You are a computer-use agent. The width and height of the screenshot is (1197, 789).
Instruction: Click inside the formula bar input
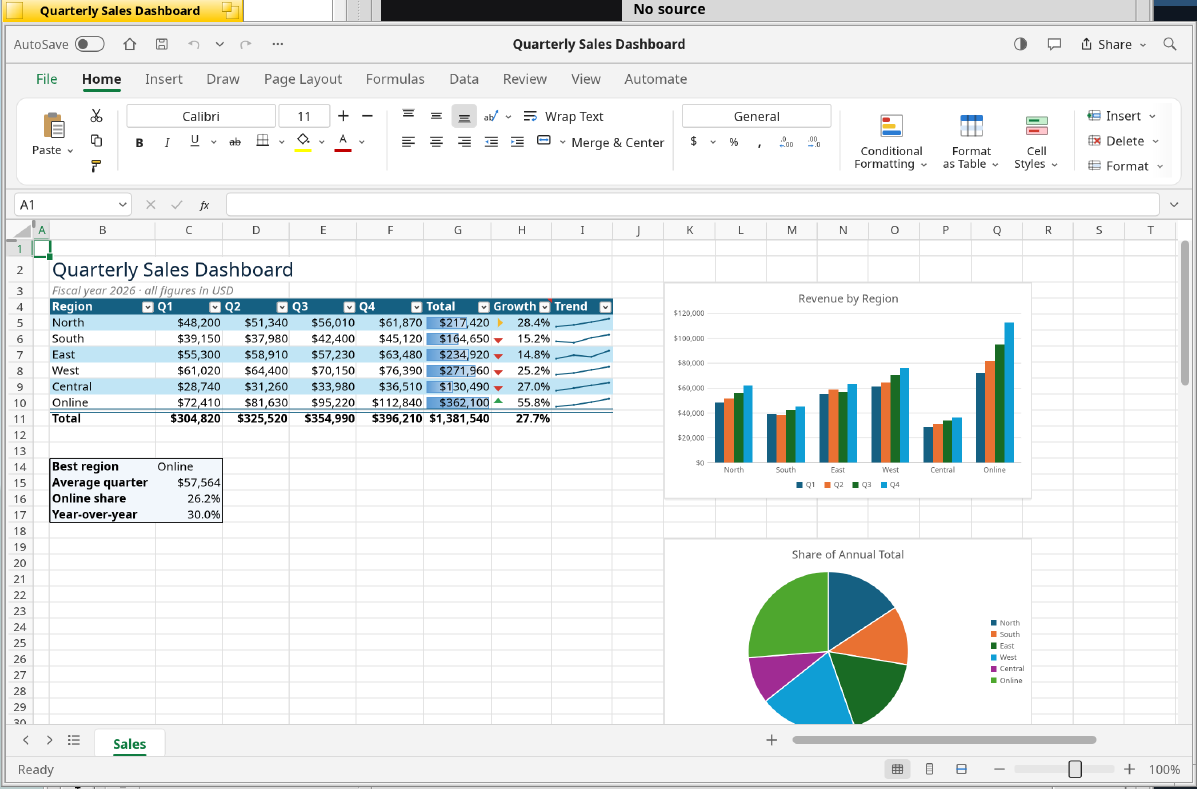[692, 204]
